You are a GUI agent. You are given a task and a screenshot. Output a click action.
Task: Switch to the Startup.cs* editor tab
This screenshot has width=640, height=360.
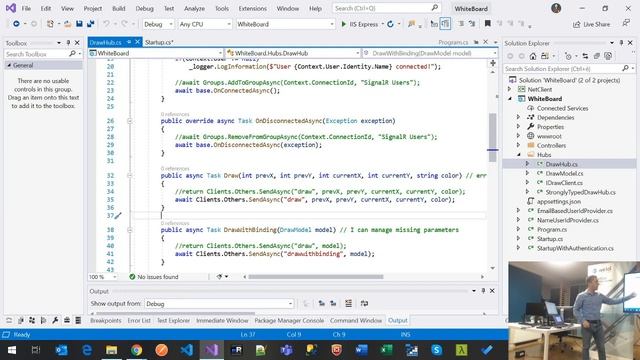[159, 42]
